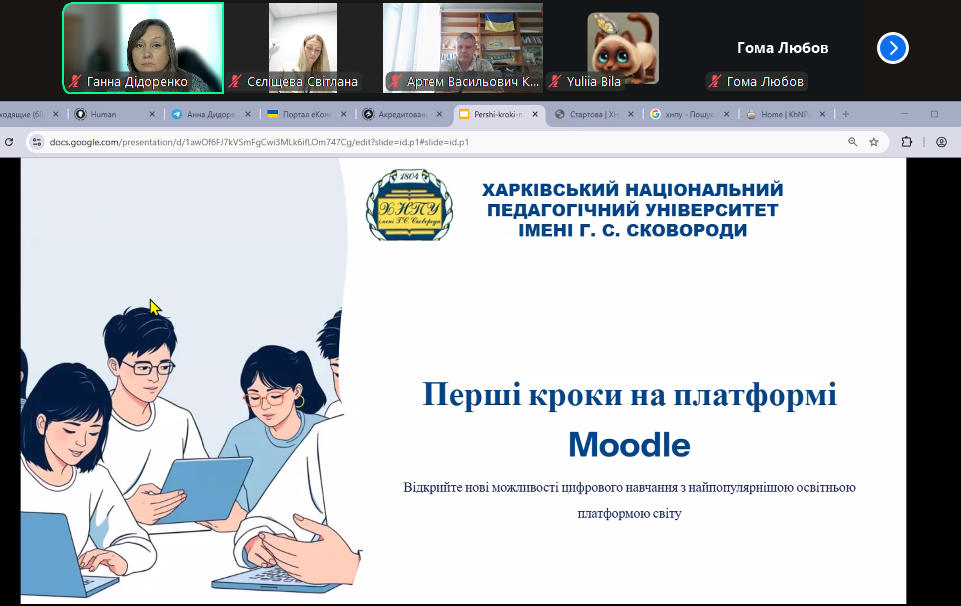Click the title Перші кроки на платформі
Screen dimensions: 961x606
[x=629, y=394]
